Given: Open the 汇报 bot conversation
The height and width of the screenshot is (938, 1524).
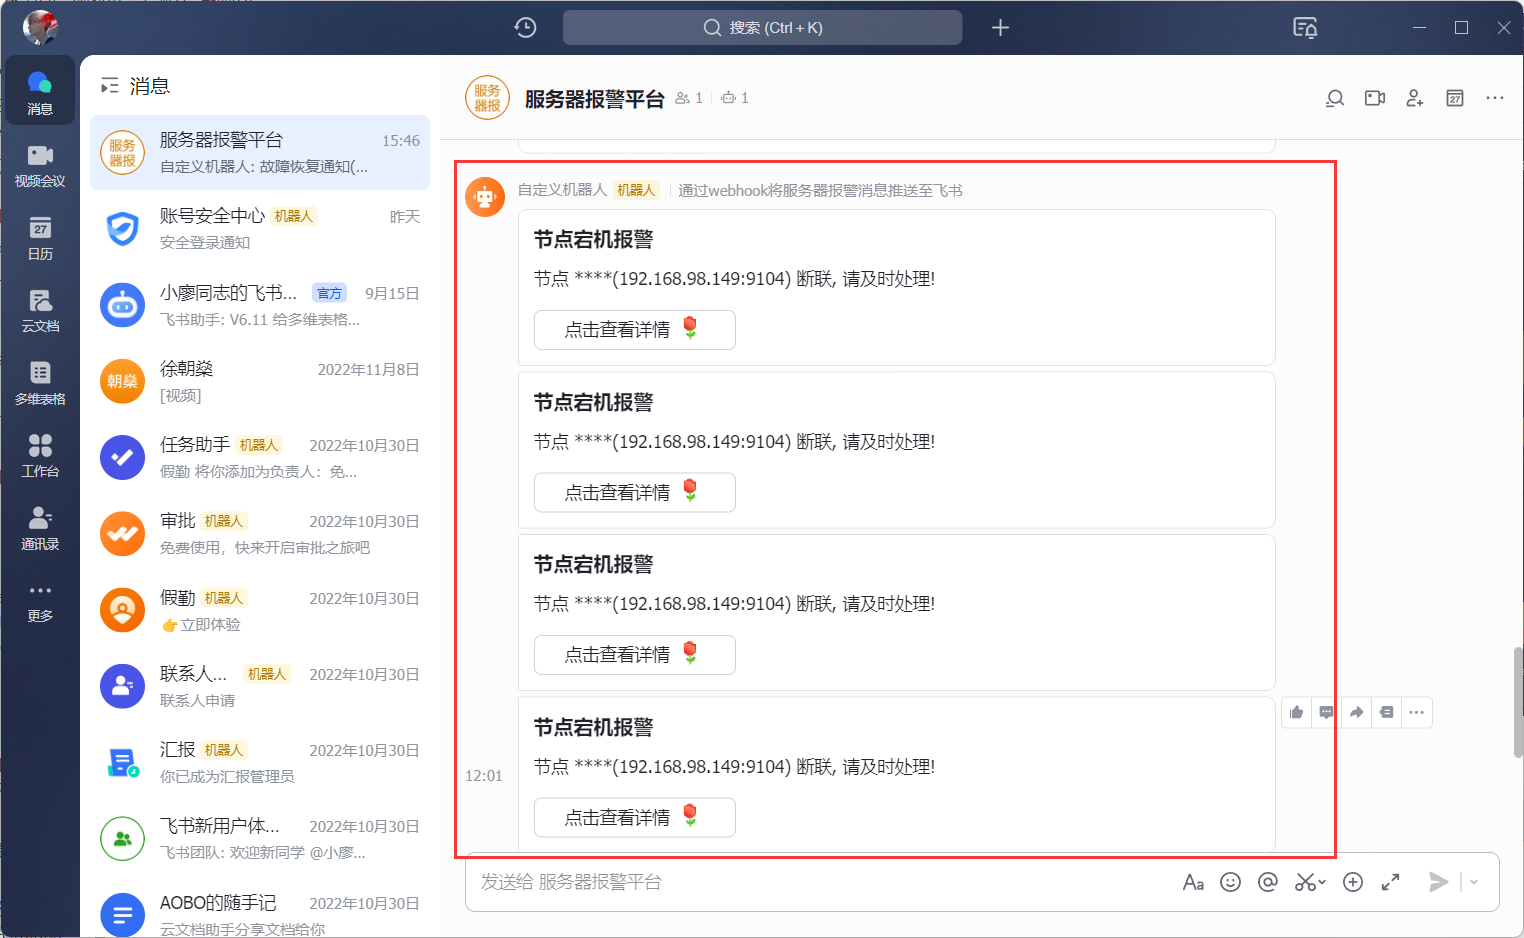Looking at the screenshot, I should (x=260, y=762).
